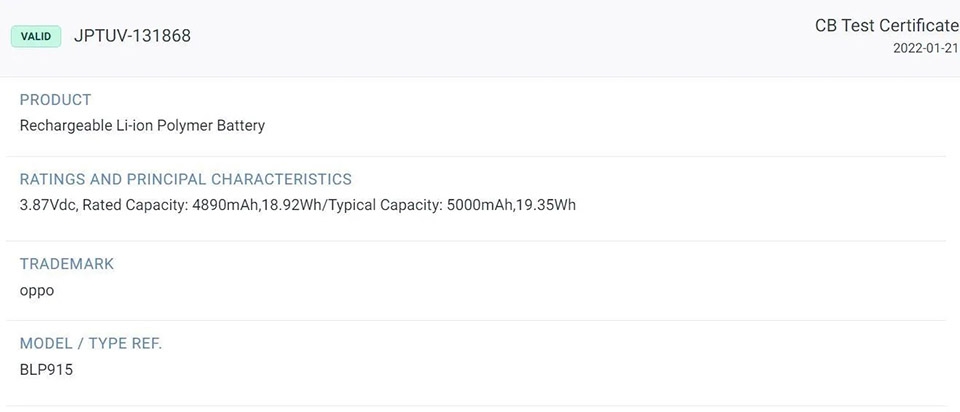Screen dimensions: 960x412
Task: Click the RATINGS AND PRINCIPAL CHARACTERISTICS heading
Action: (x=186, y=179)
